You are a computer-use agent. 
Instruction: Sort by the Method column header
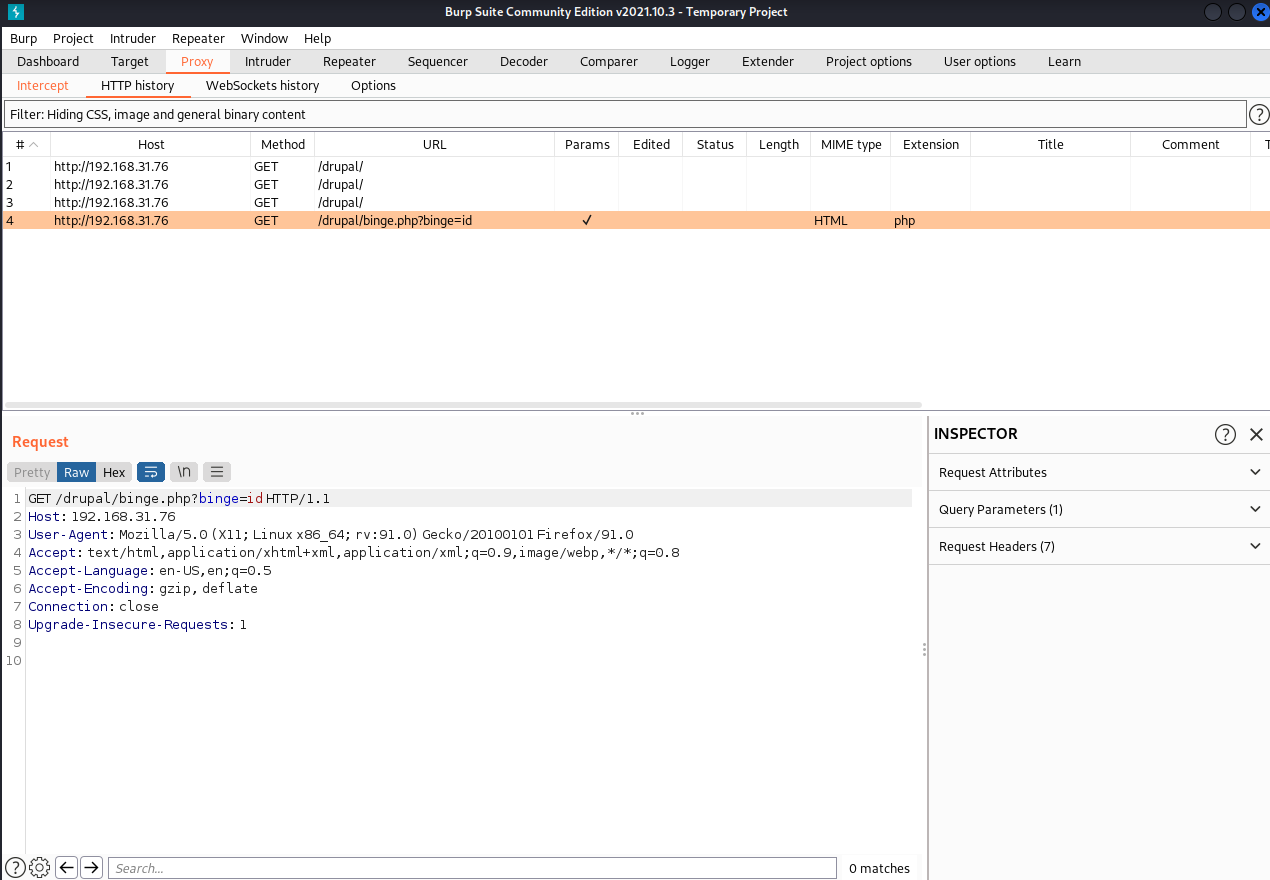point(283,144)
